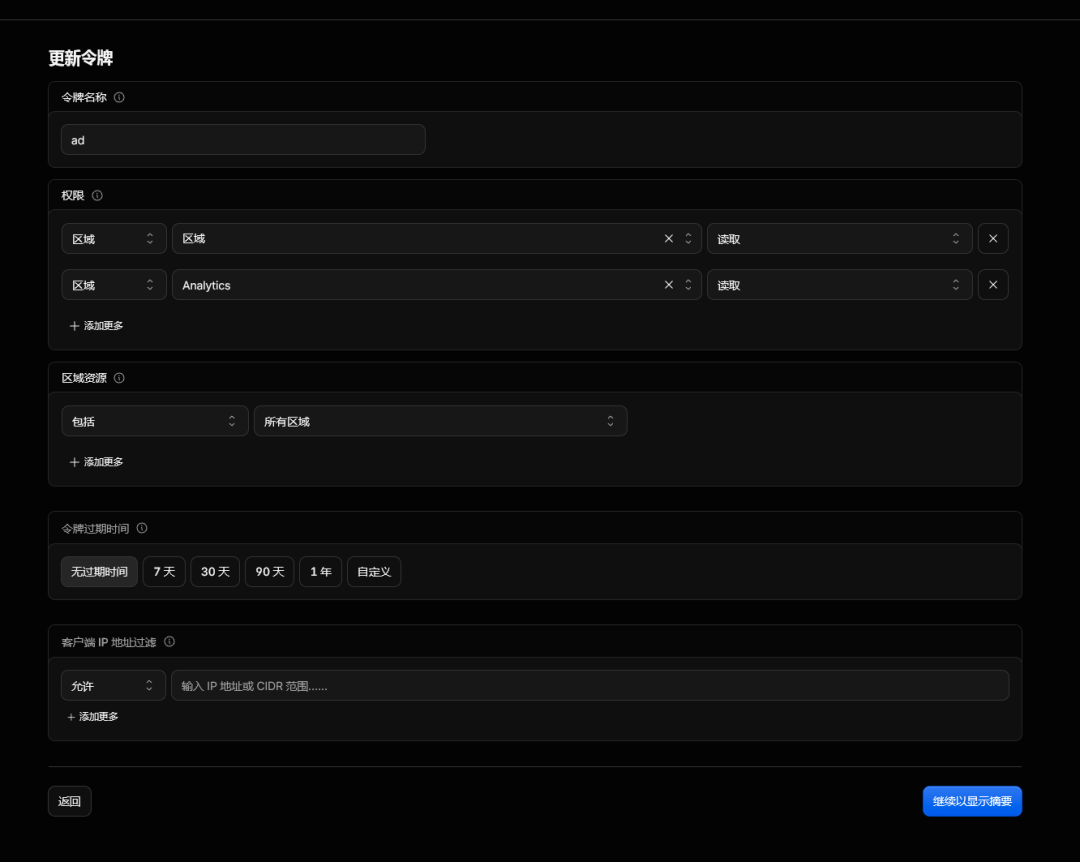Click the 返回 button
The width and height of the screenshot is (1080, 862).
tap(70, 801)
